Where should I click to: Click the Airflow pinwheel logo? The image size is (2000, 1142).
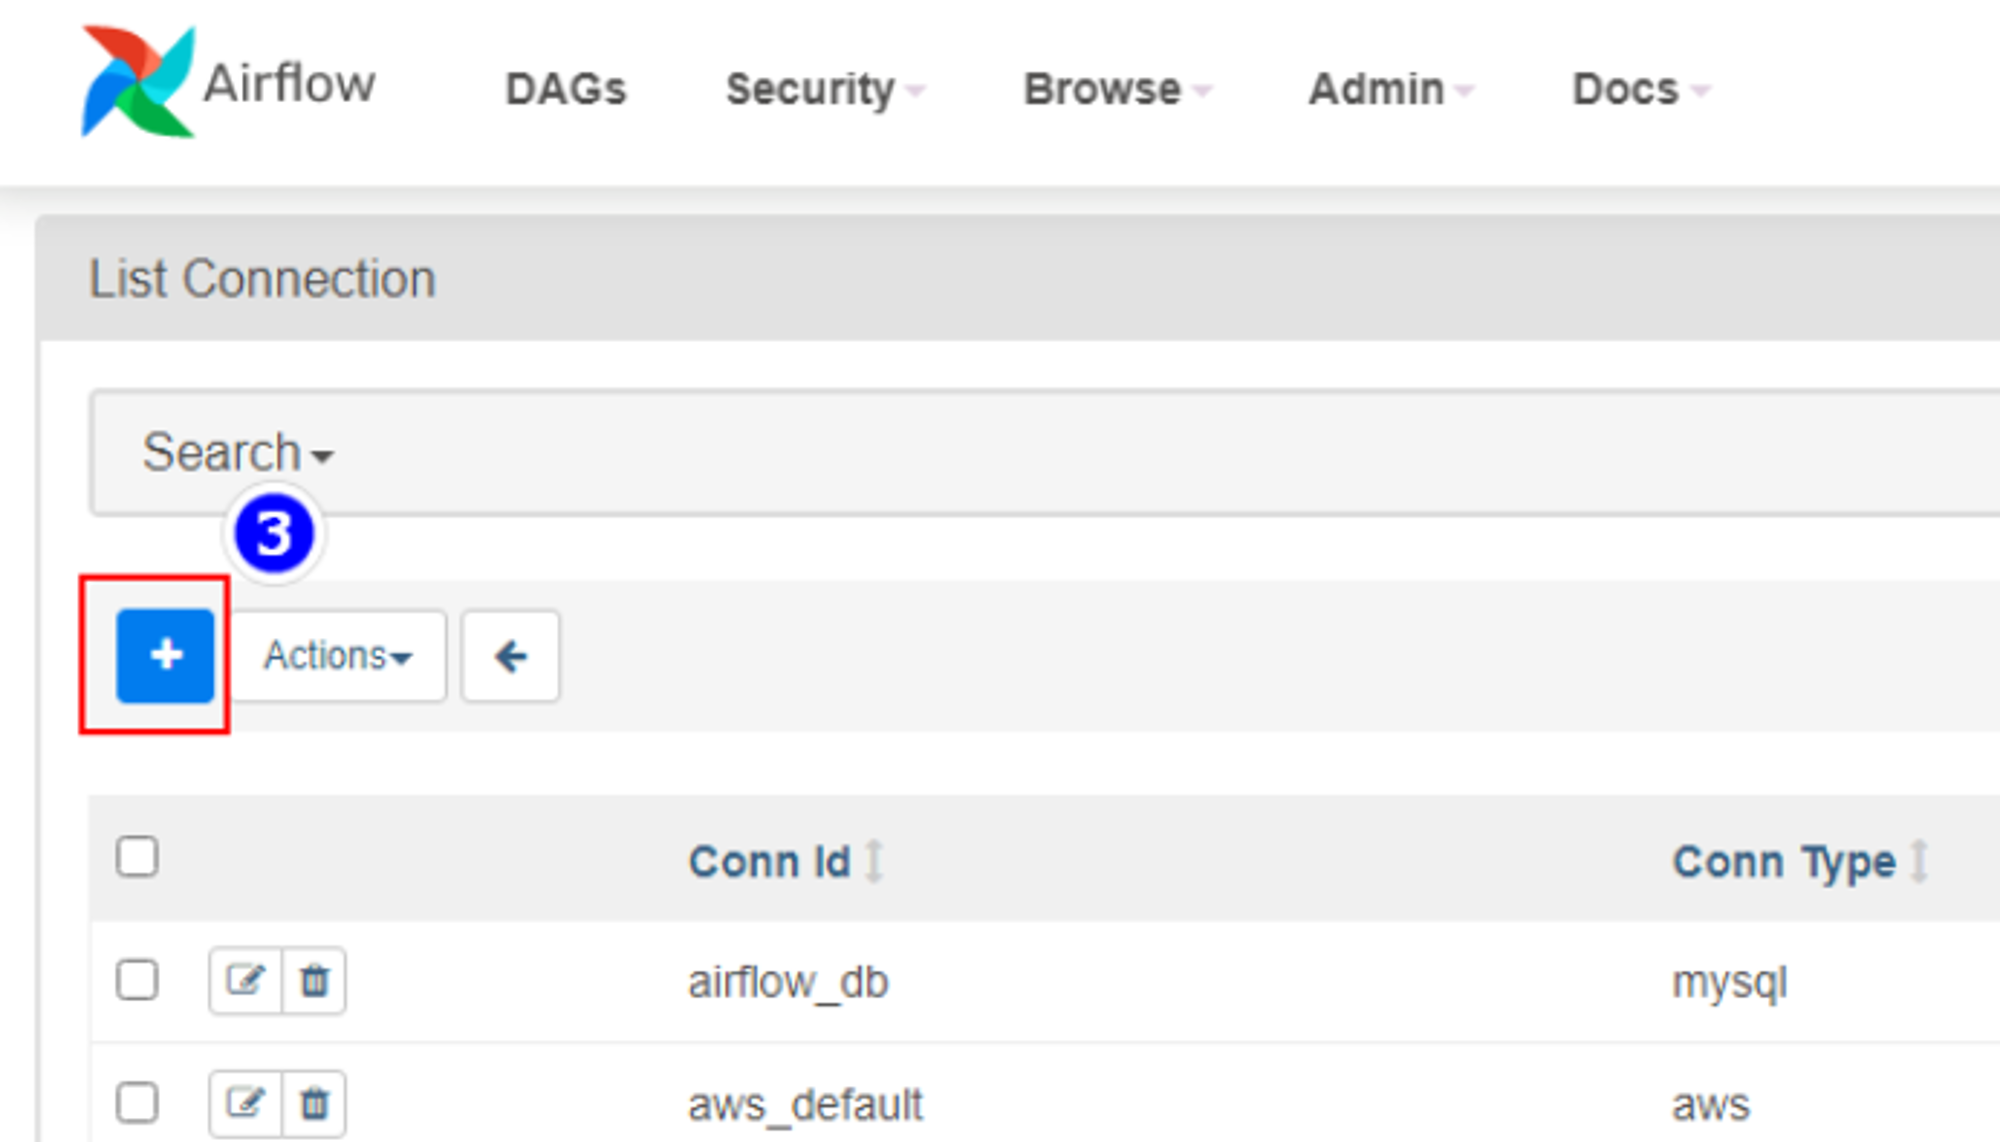[x=138, y=82]
